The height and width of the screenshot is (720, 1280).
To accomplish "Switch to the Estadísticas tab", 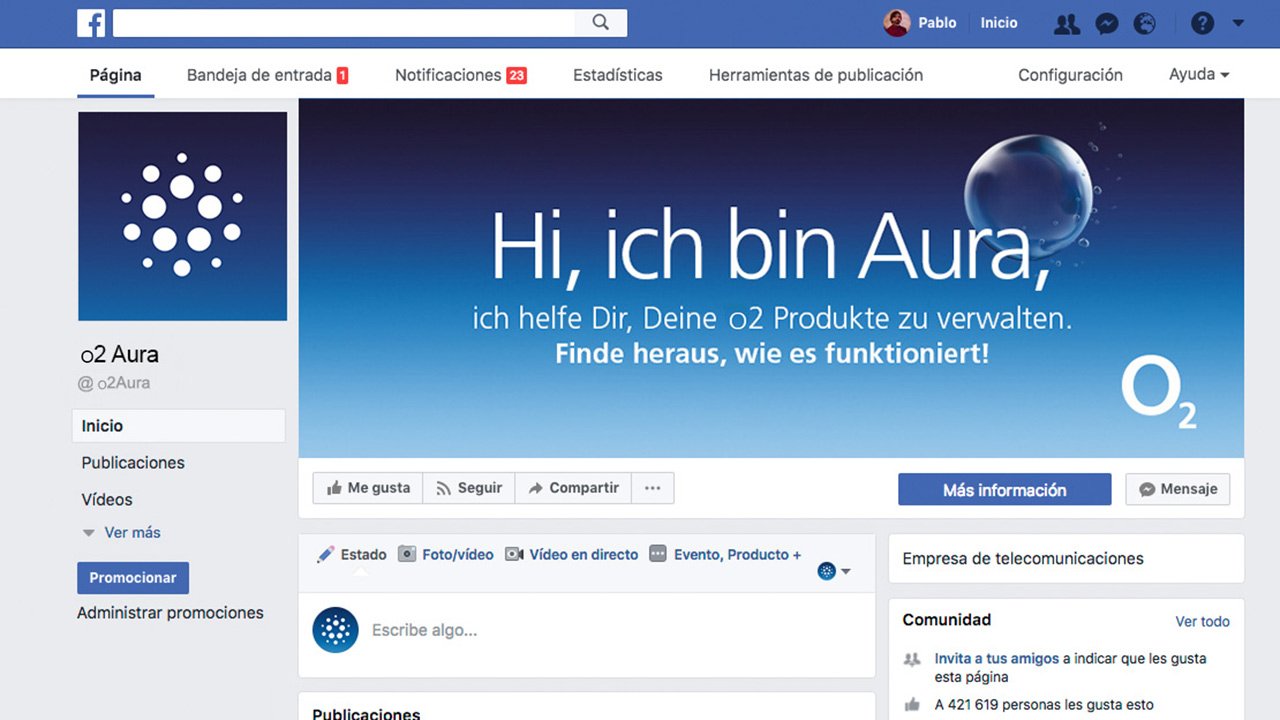I will [617, 74].
